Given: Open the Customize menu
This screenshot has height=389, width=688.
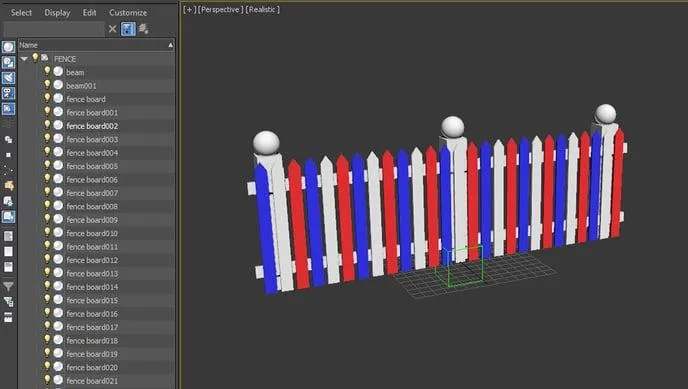Looking at the screenshot, I should point(128,13).
